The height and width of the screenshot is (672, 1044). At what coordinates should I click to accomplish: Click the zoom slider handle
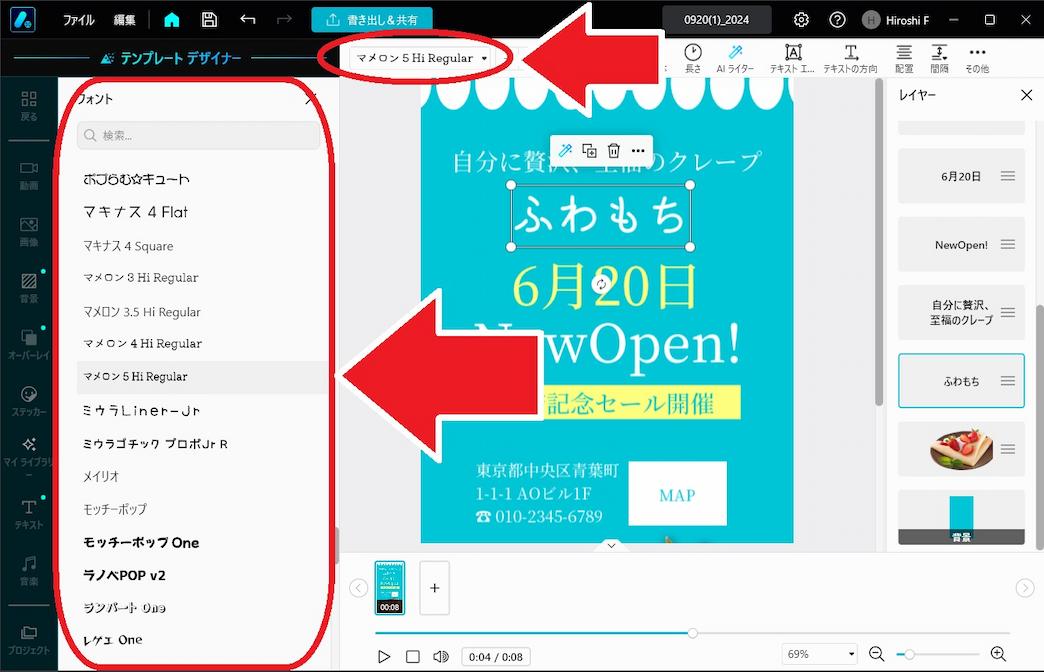pos(909,654)
